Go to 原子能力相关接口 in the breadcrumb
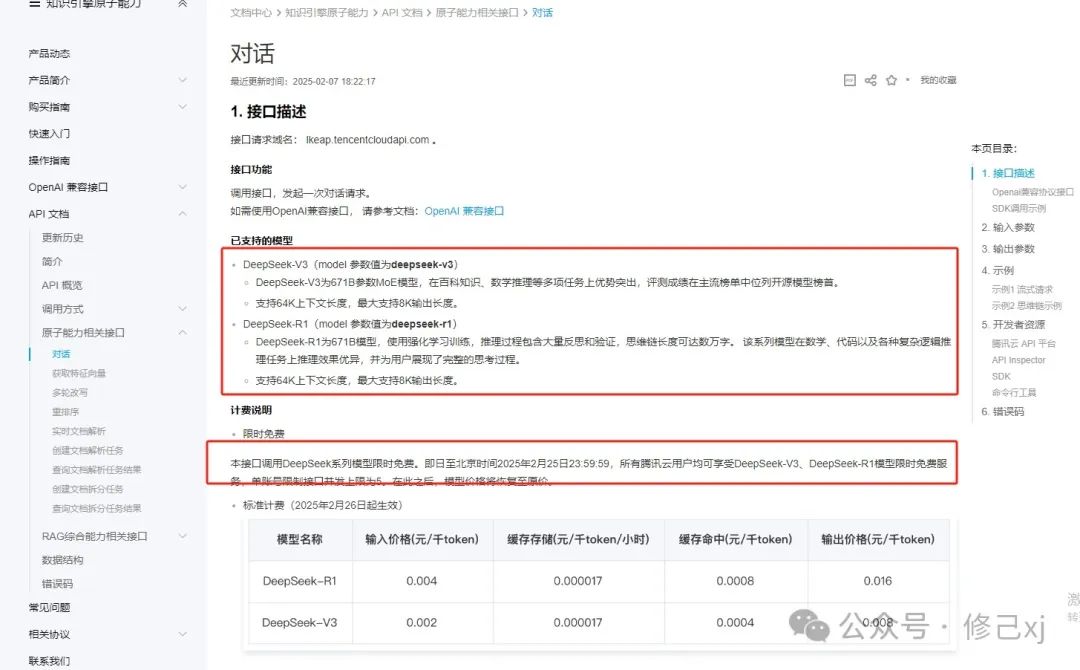 (477, 12)
